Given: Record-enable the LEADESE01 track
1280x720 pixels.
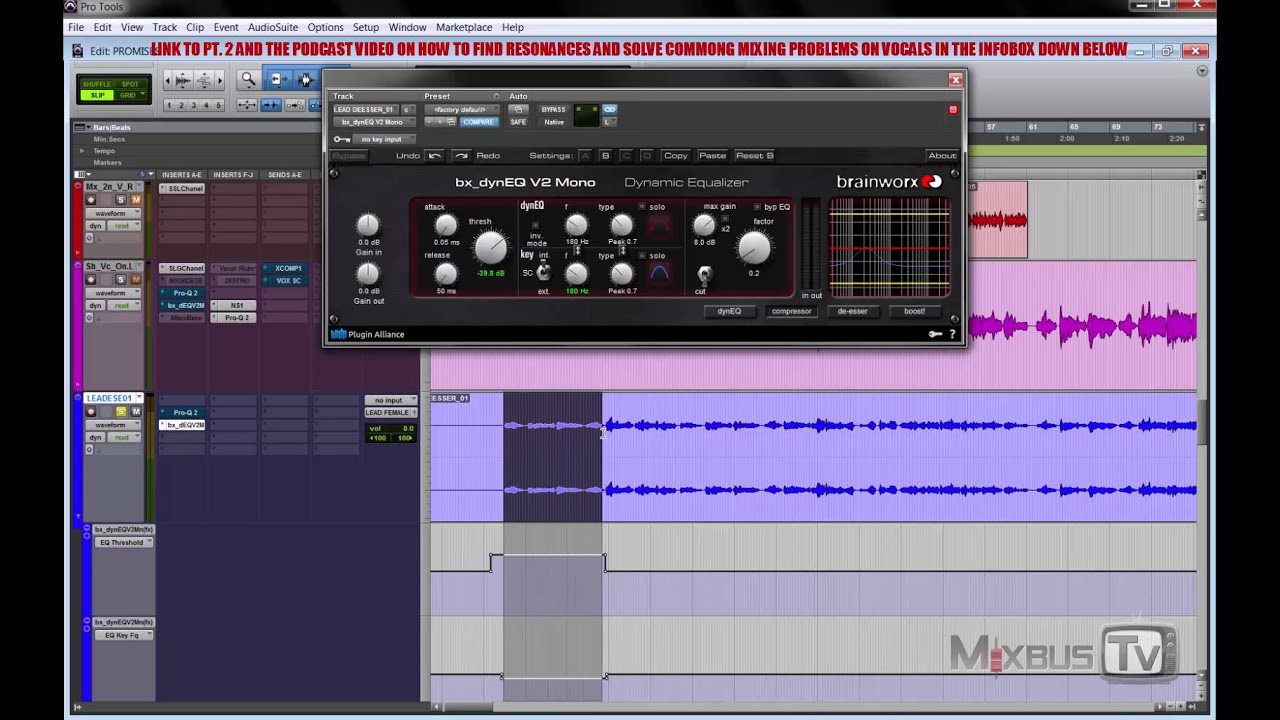Looking at the screenshot, I should [91, 411].
